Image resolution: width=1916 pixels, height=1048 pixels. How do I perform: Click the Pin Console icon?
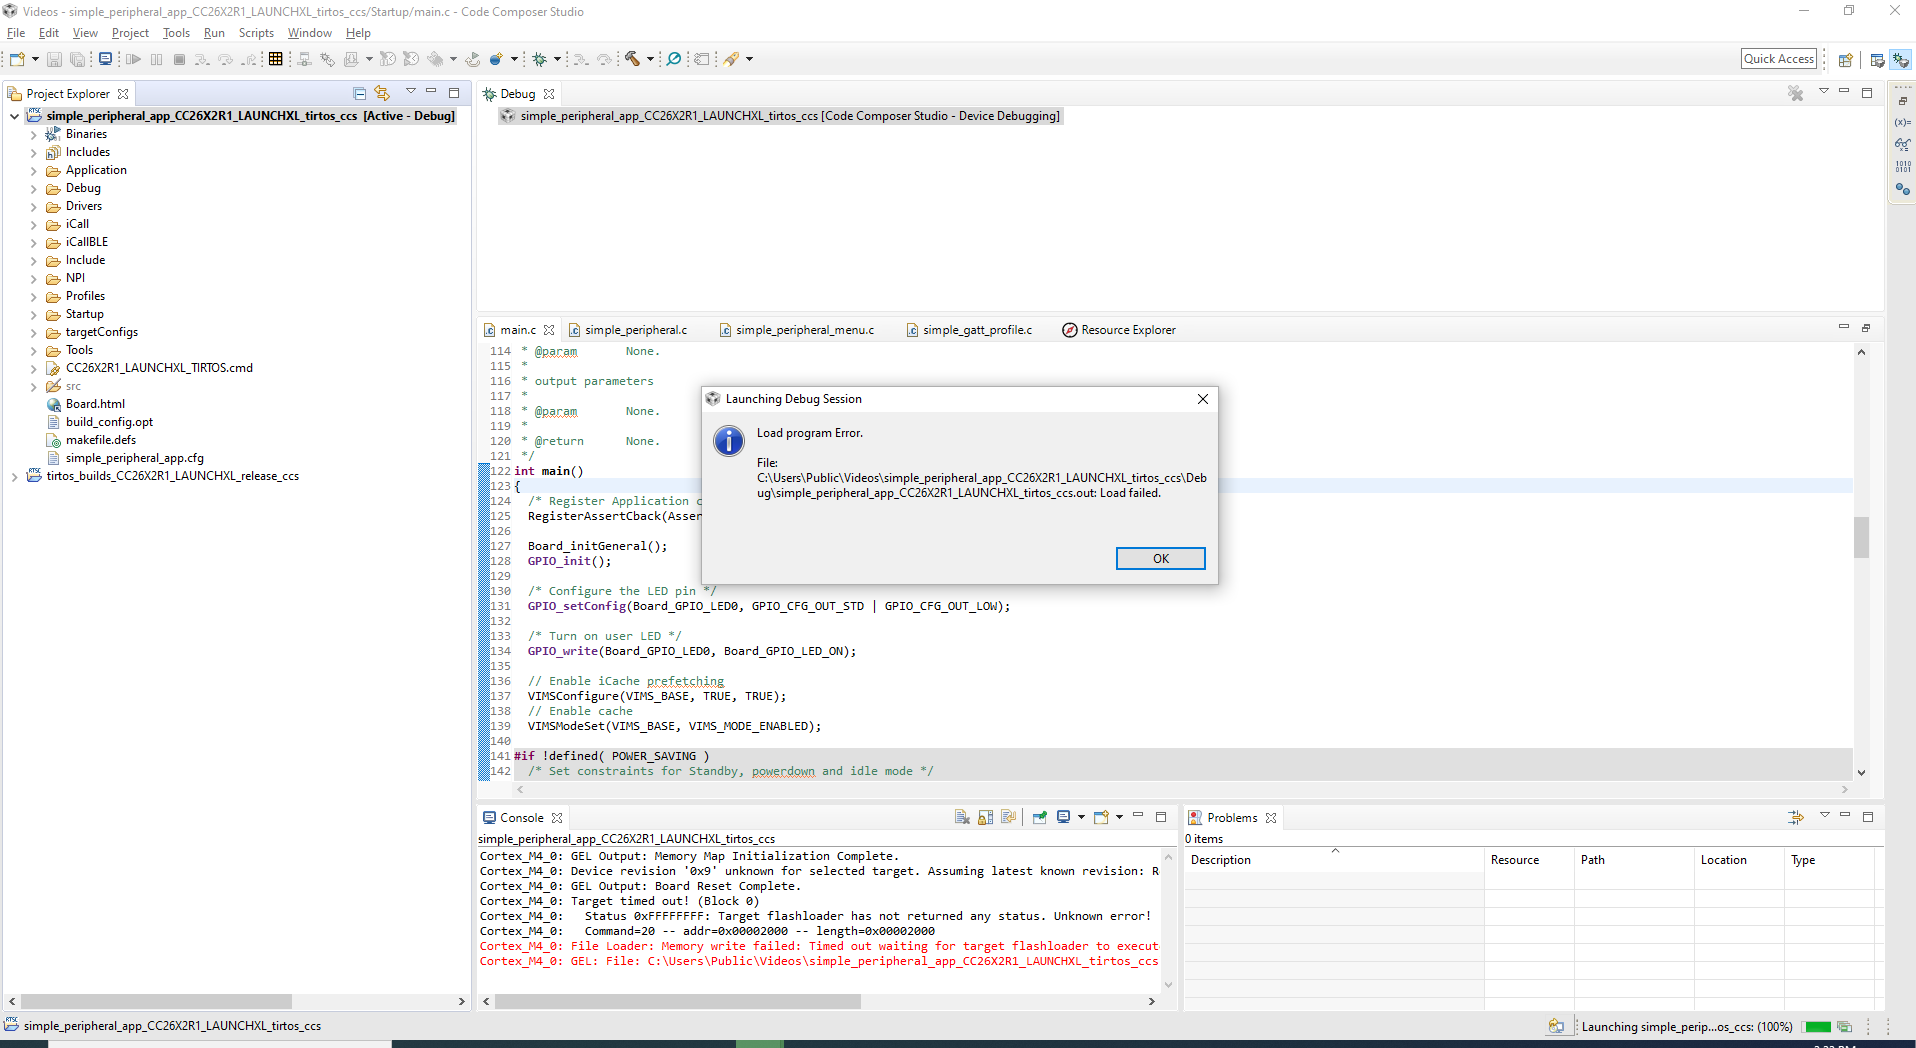[x=1040, y=817]
